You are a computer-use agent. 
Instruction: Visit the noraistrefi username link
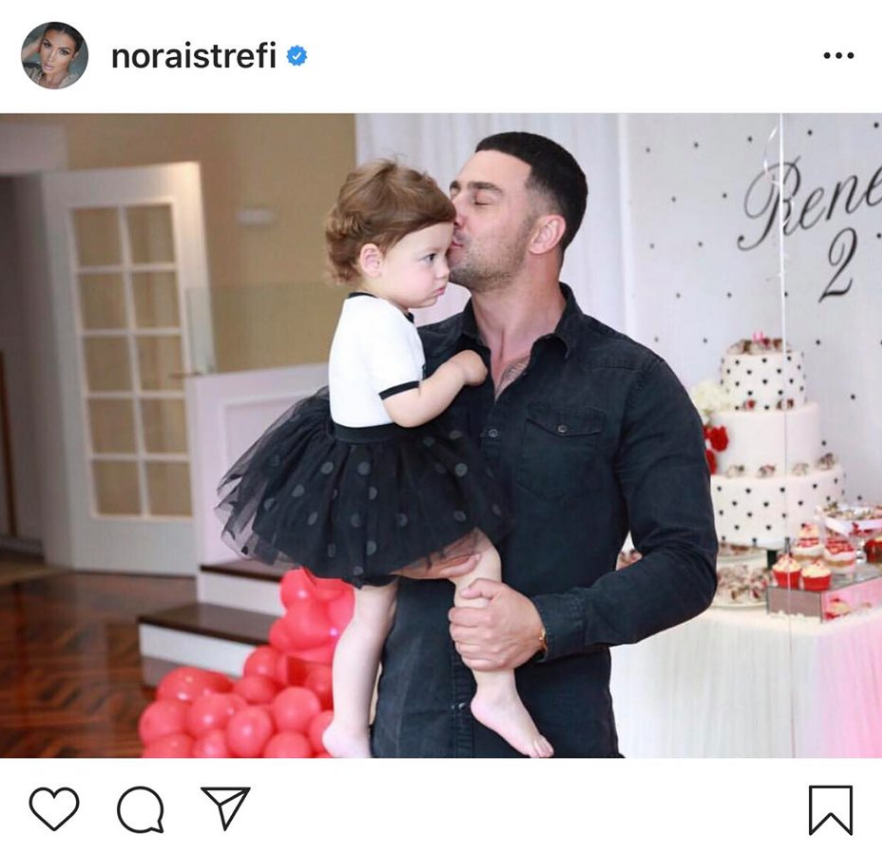point(194,56)
